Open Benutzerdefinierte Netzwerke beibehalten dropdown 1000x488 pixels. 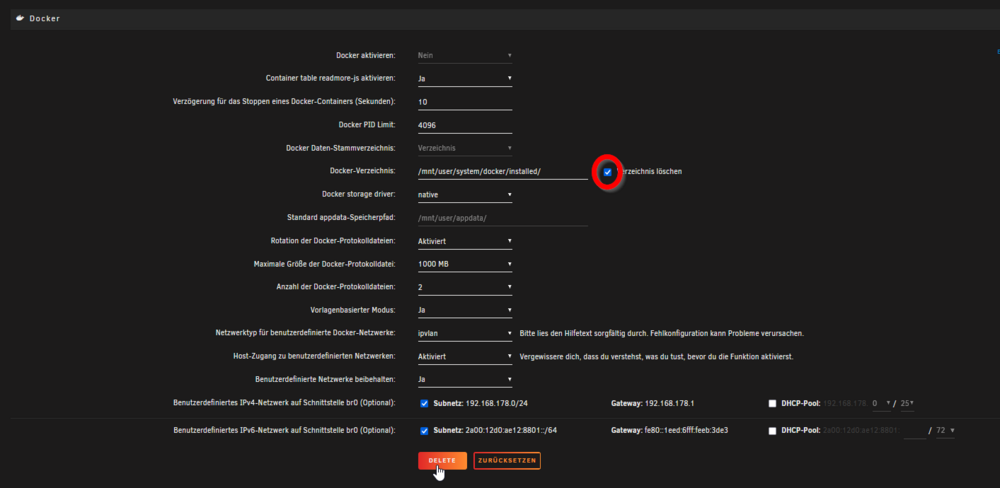click(x=465, y=379)
